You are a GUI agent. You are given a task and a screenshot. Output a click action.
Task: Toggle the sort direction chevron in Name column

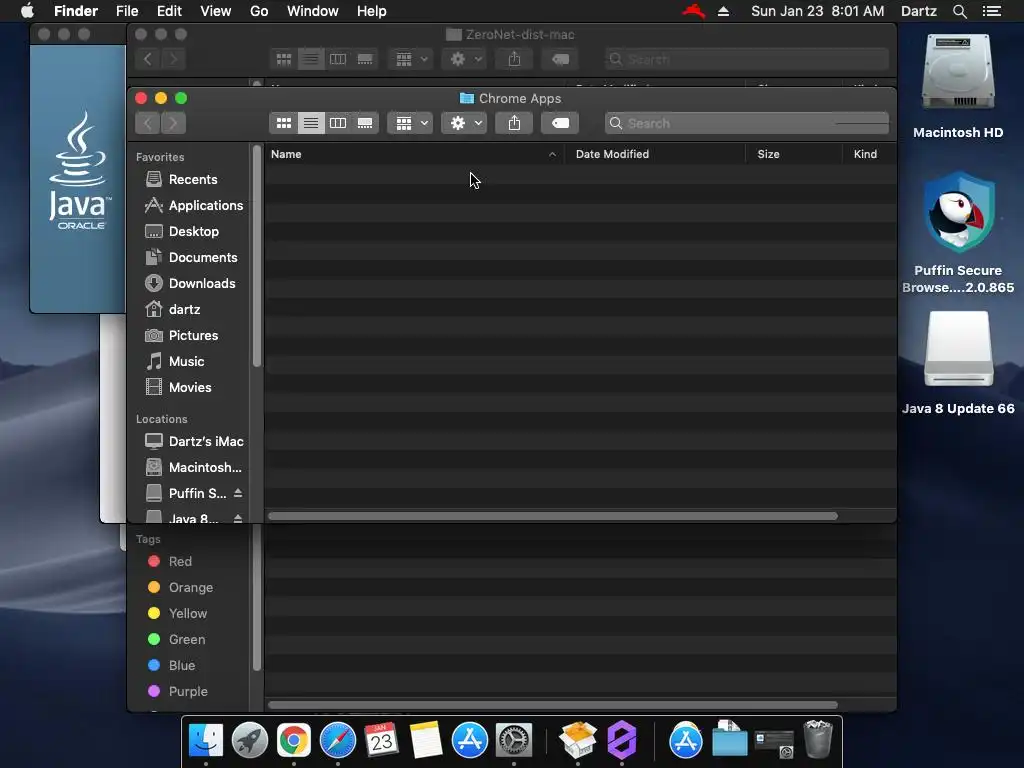tap(552, 154)
